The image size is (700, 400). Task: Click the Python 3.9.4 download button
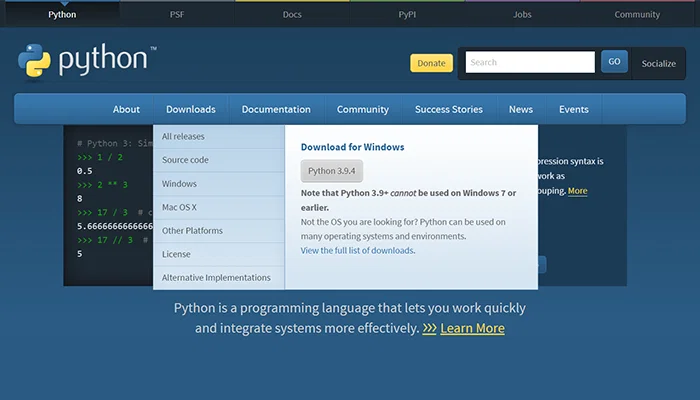(x=332, y=171)
